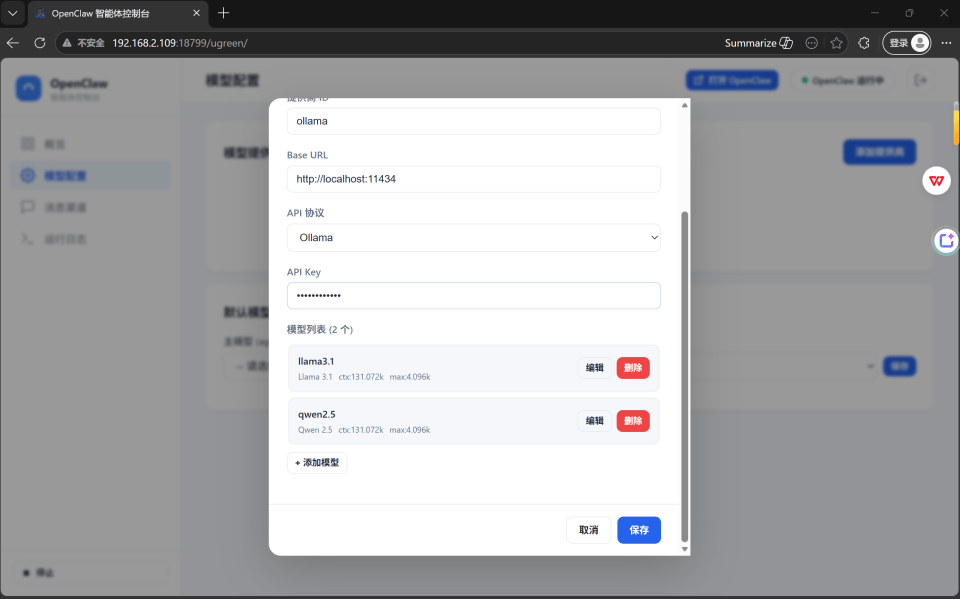The width and height of the screenshot is (960, 599).
Task: Click the blue add provider button
Action: coord(879,152)
